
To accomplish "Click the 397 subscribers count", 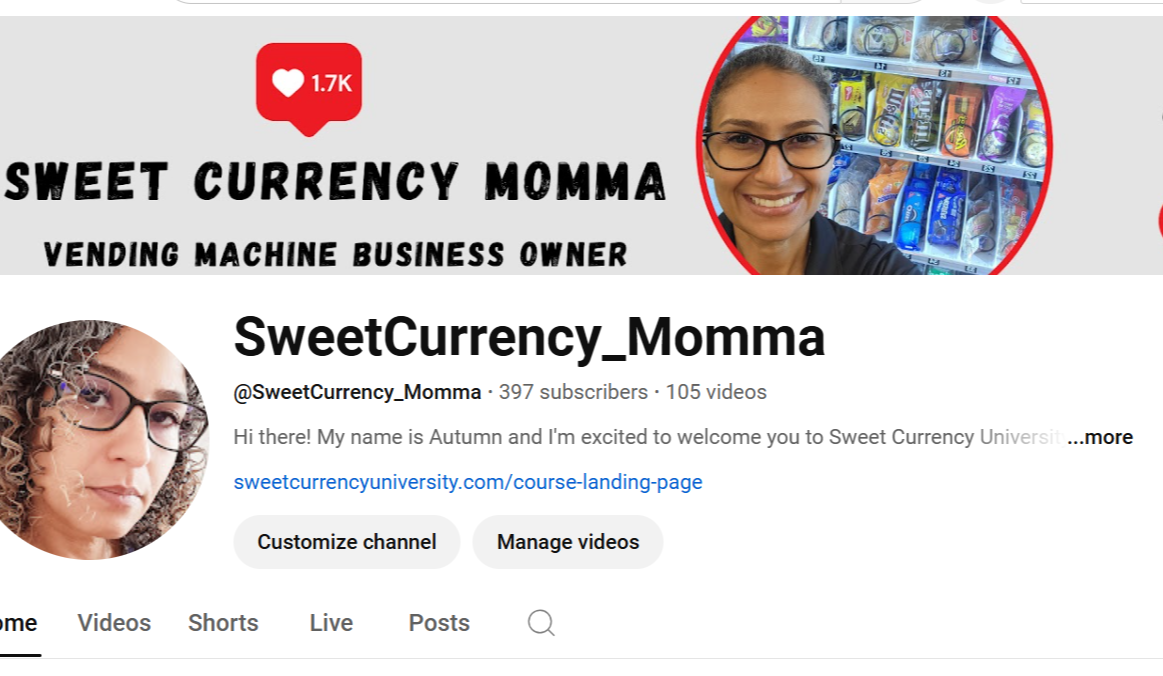I will tap(573, 392).
